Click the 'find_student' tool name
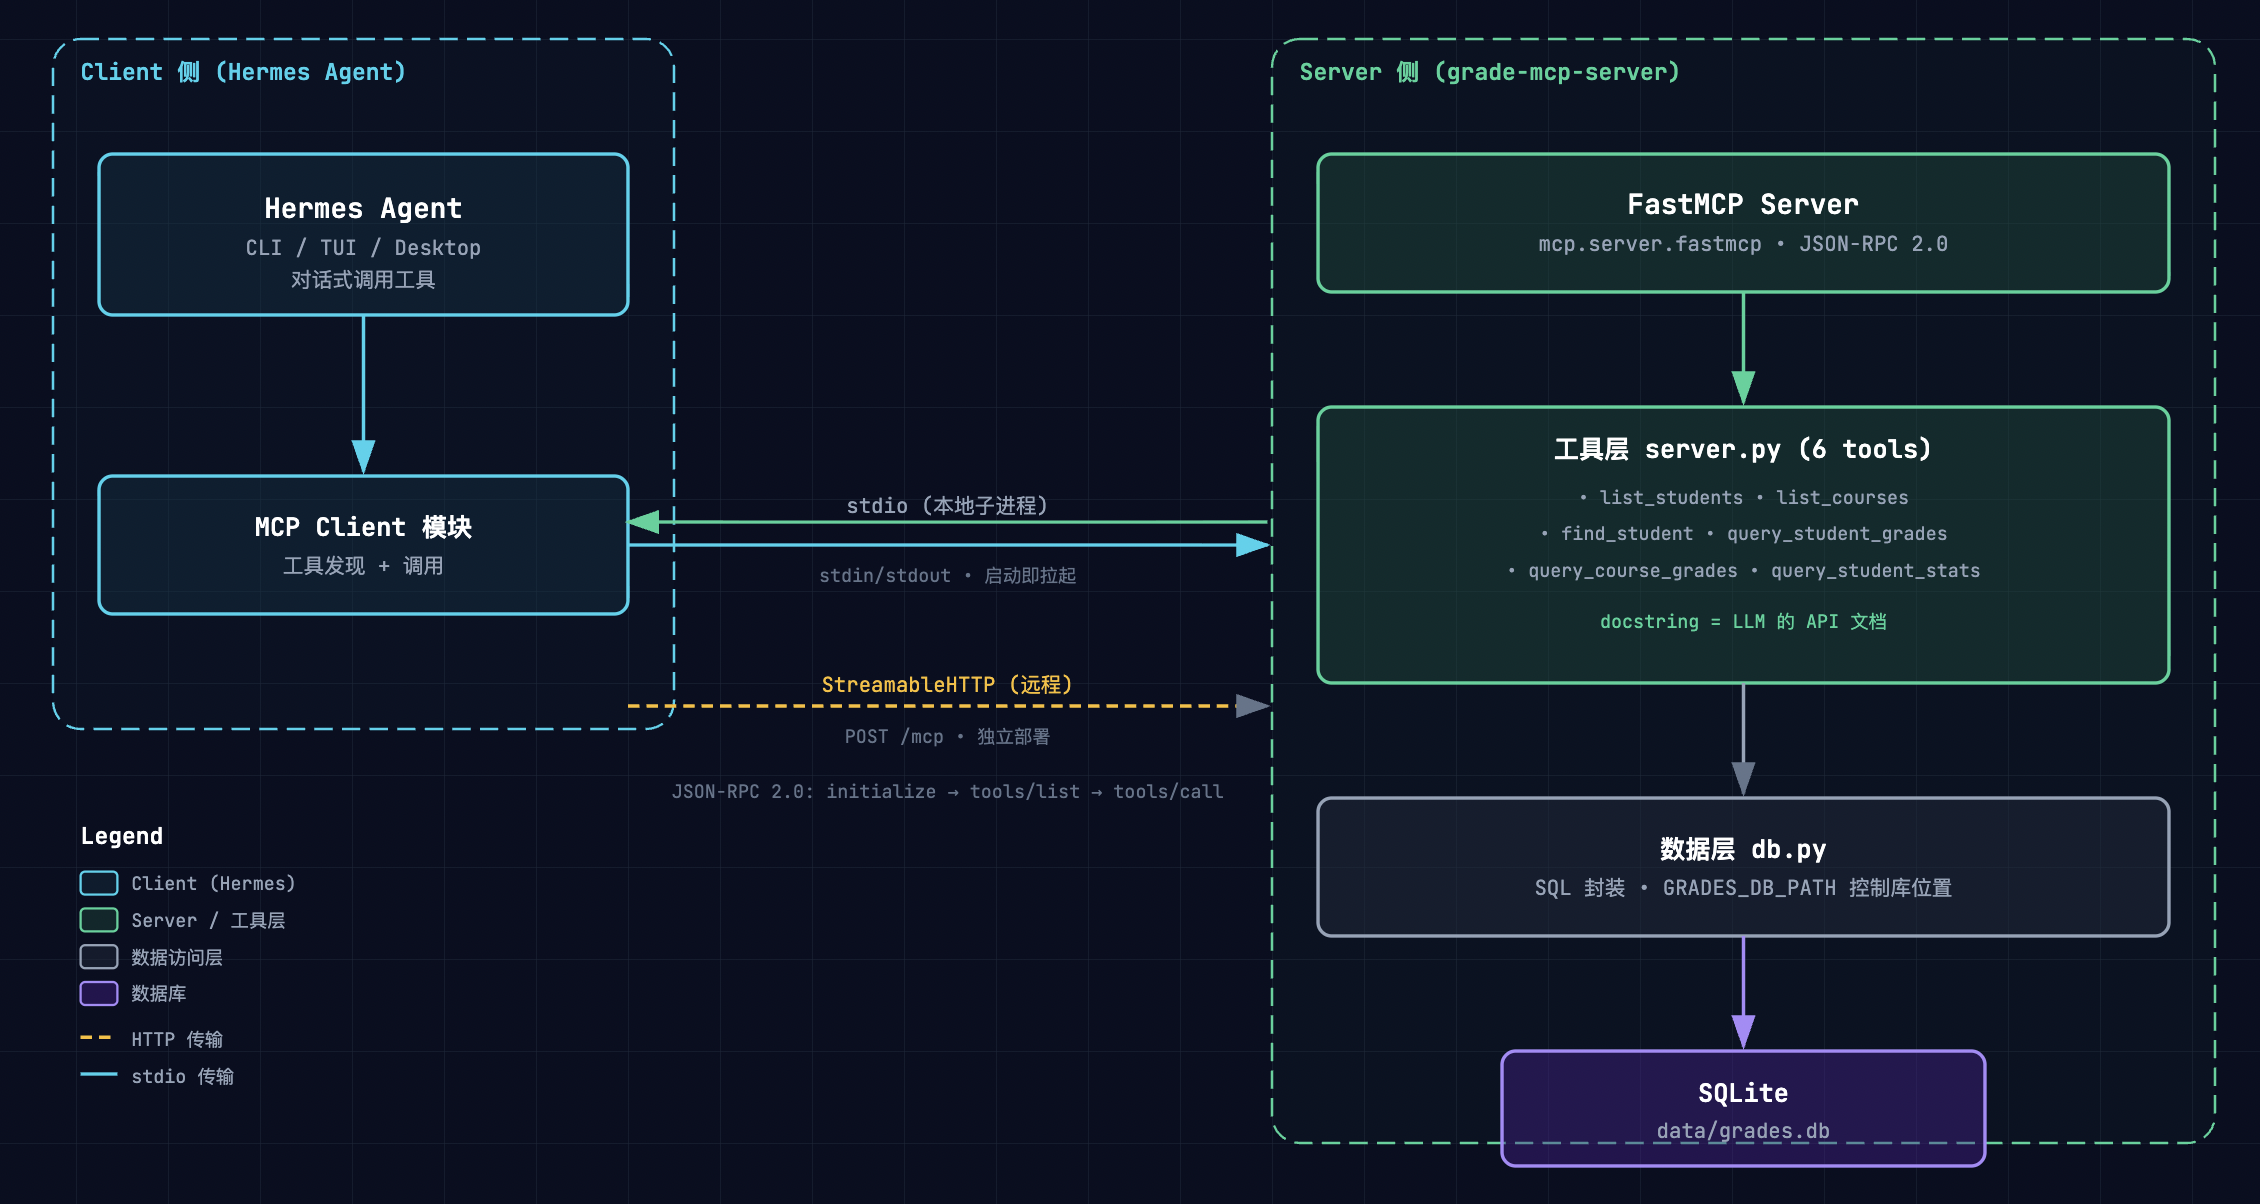 tap(1627, 534)
